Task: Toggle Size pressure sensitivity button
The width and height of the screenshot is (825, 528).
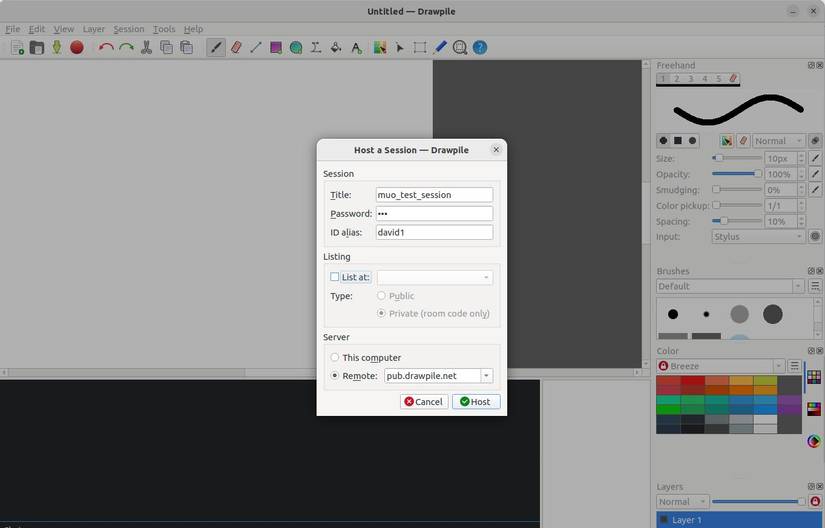Action: tap(815, 158)
